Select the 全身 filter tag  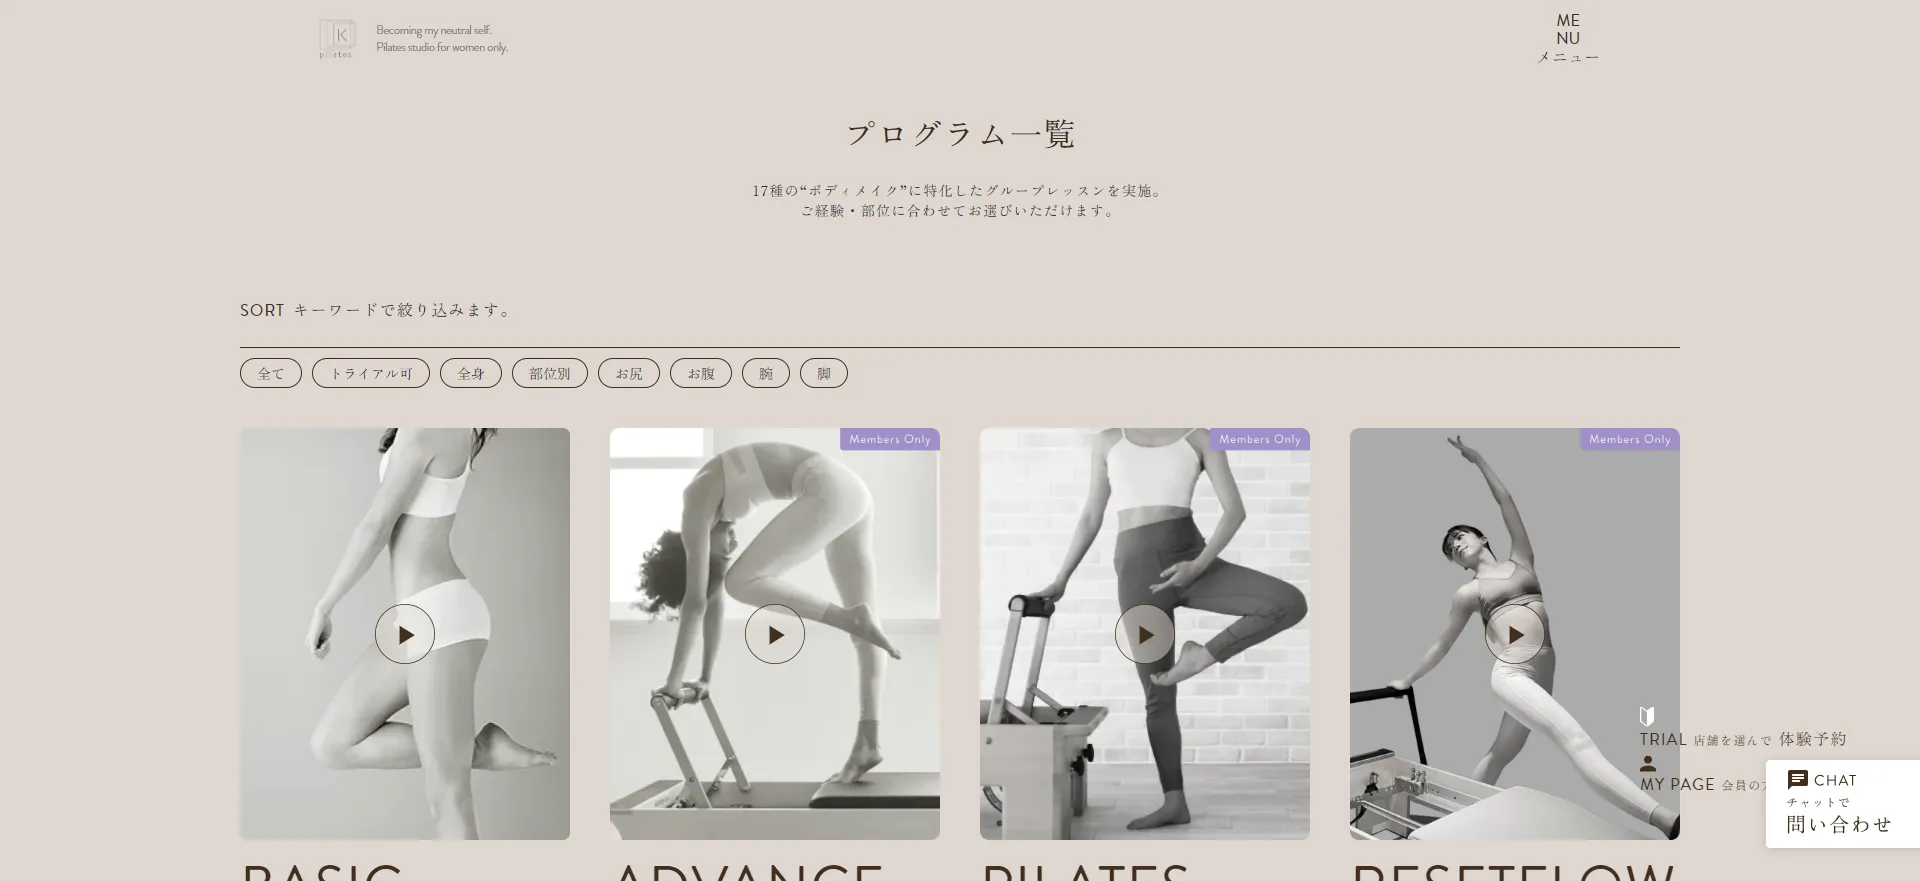pyautogui.click(x=471, y=373)
